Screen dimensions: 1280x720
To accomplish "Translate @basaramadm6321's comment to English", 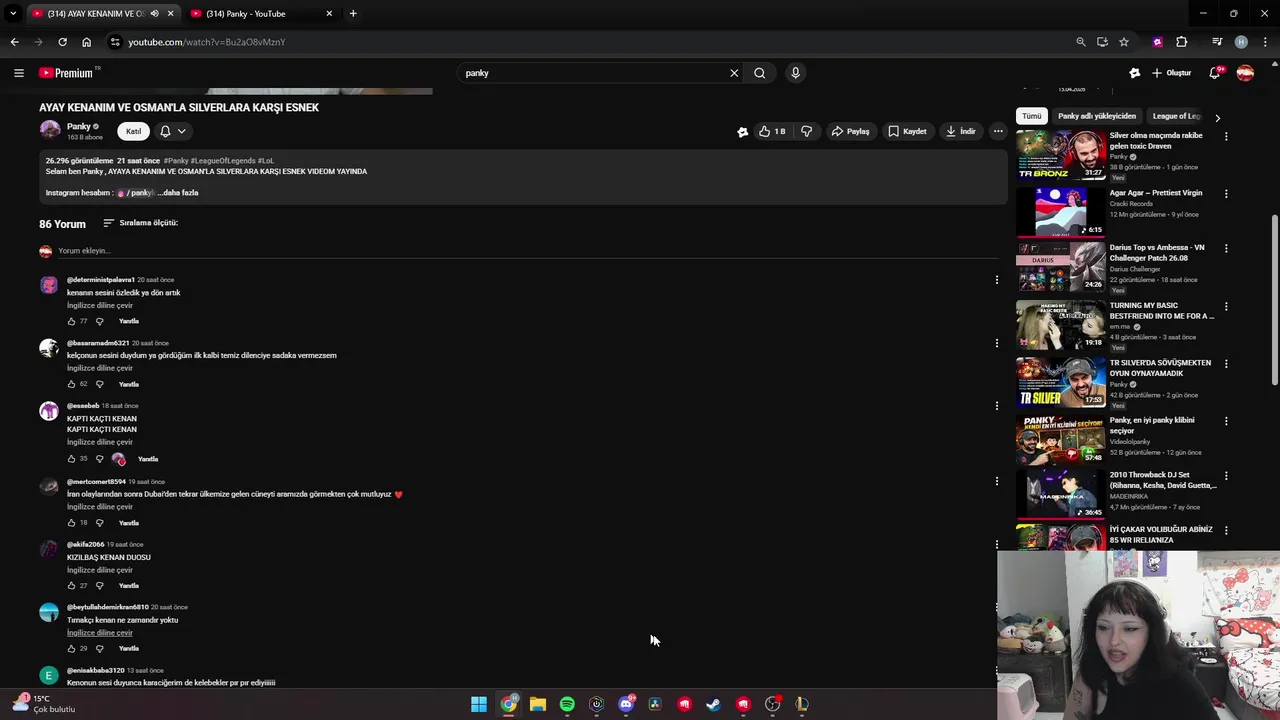I will [100, 368].
